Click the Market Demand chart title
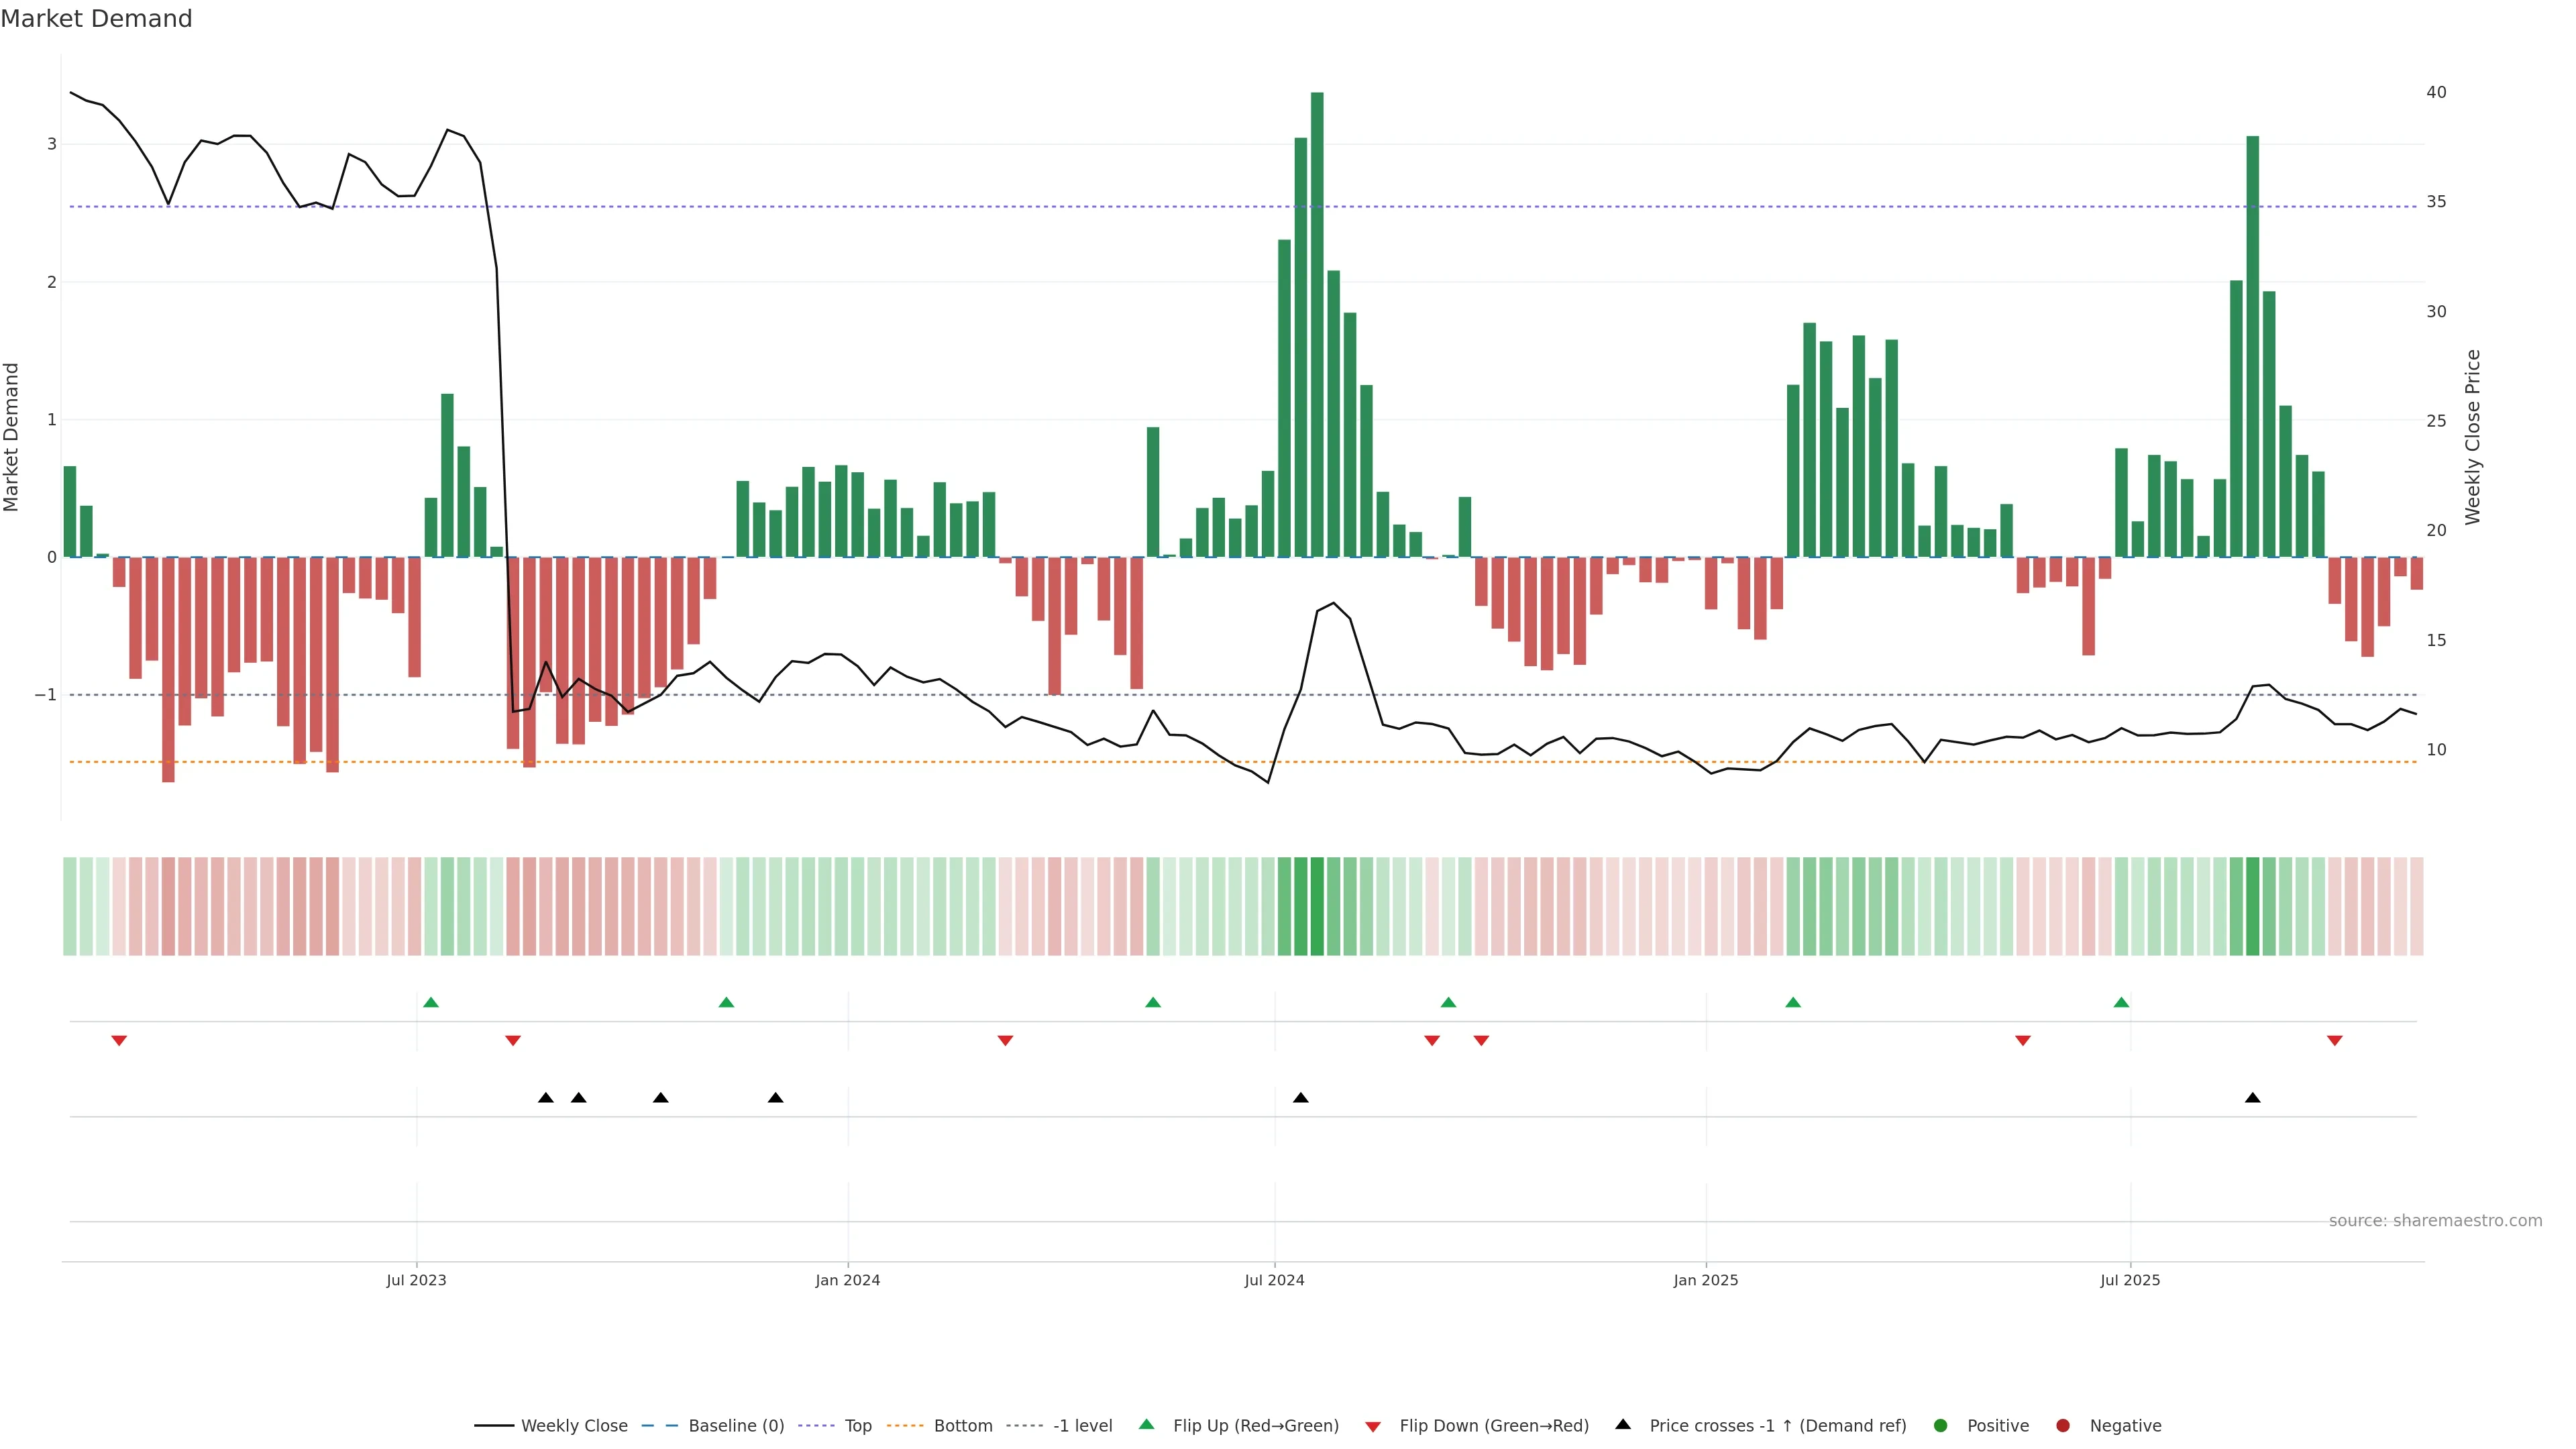2576x1449 pixels. click(x=96, y=19)
